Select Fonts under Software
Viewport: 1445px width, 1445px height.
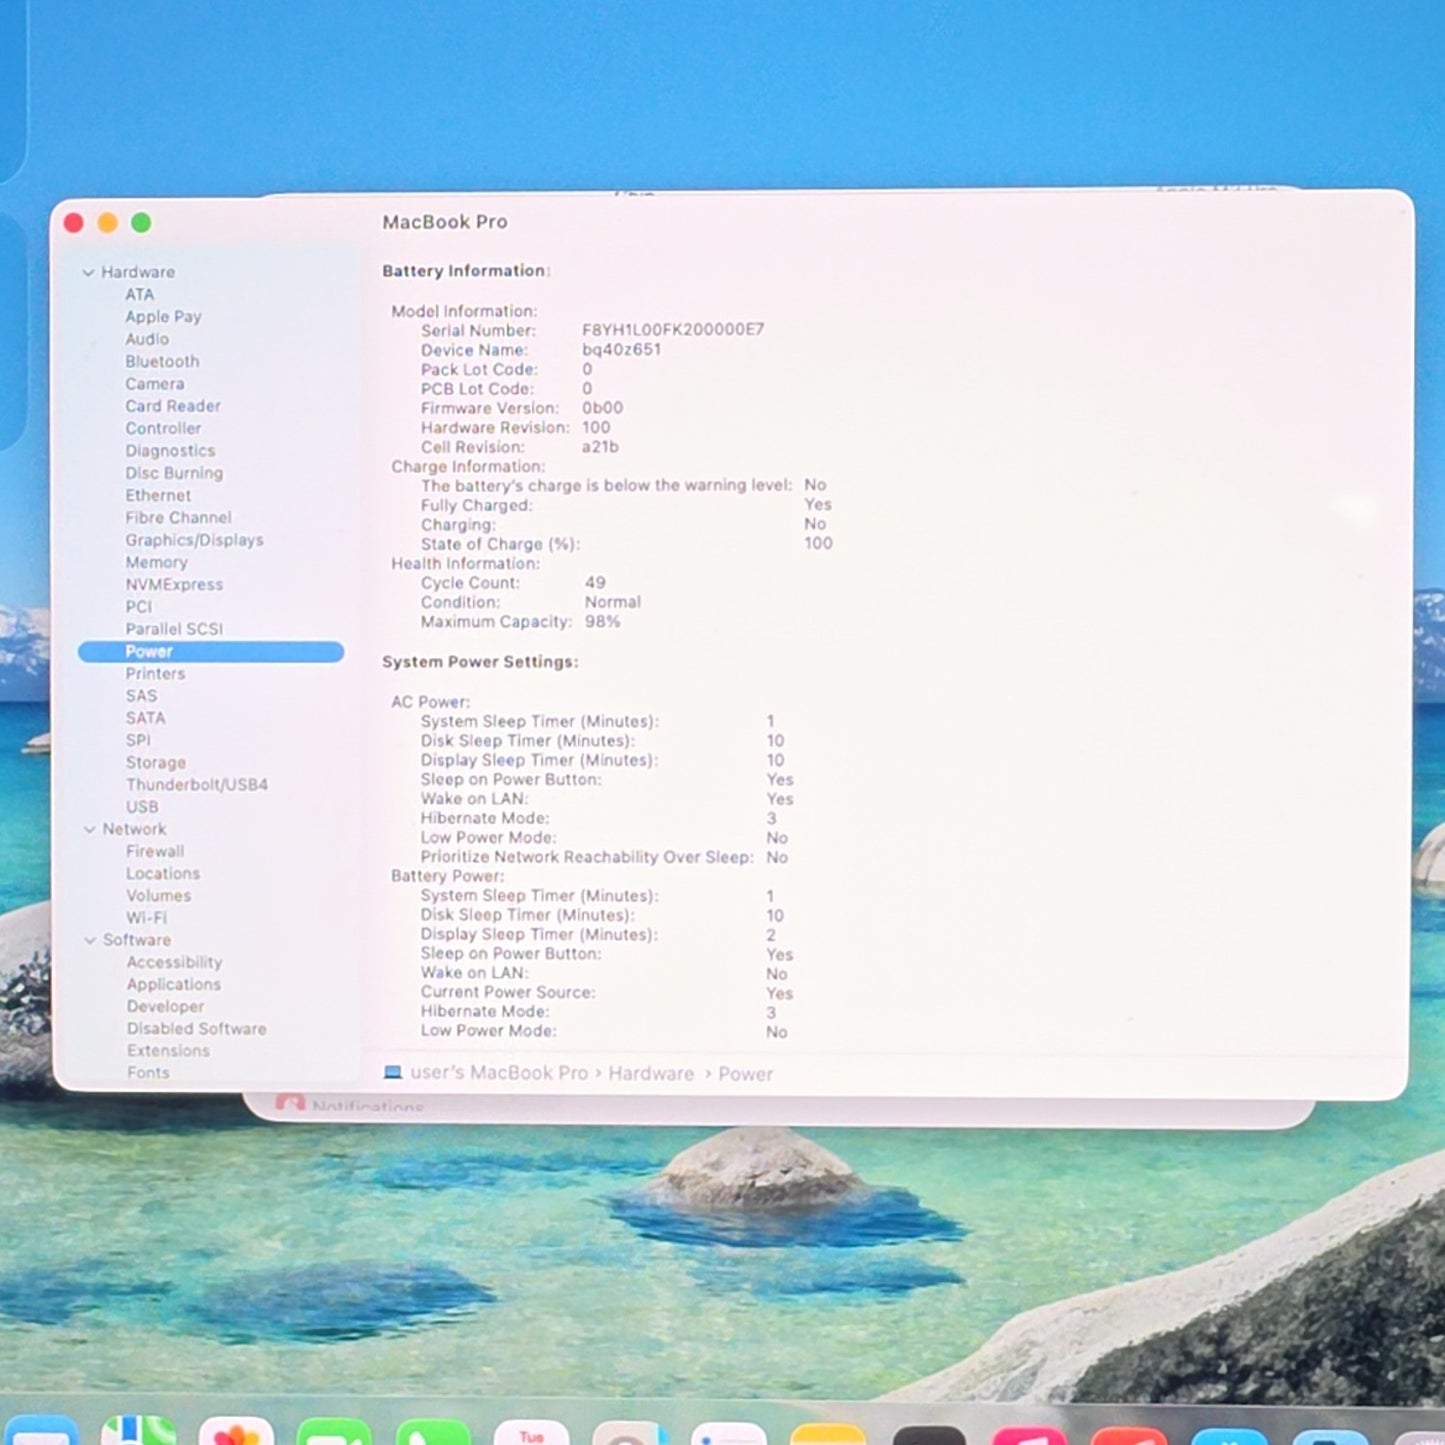click(148, 1073)
